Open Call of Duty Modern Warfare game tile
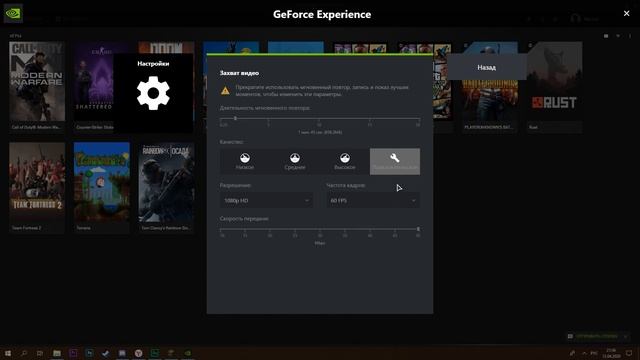Screen dimensions: 640x360 tap(37, 86)
